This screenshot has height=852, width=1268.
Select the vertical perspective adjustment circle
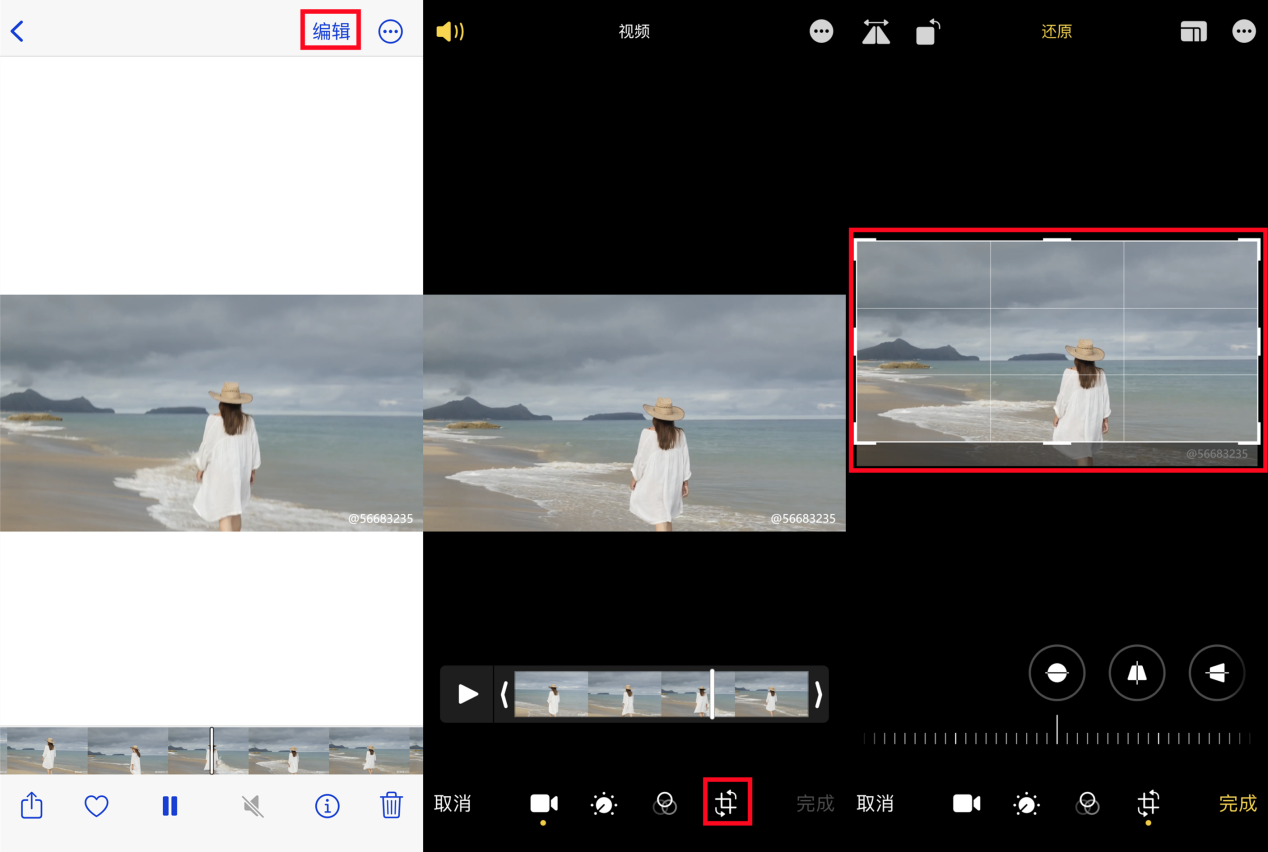(1137, 673)
